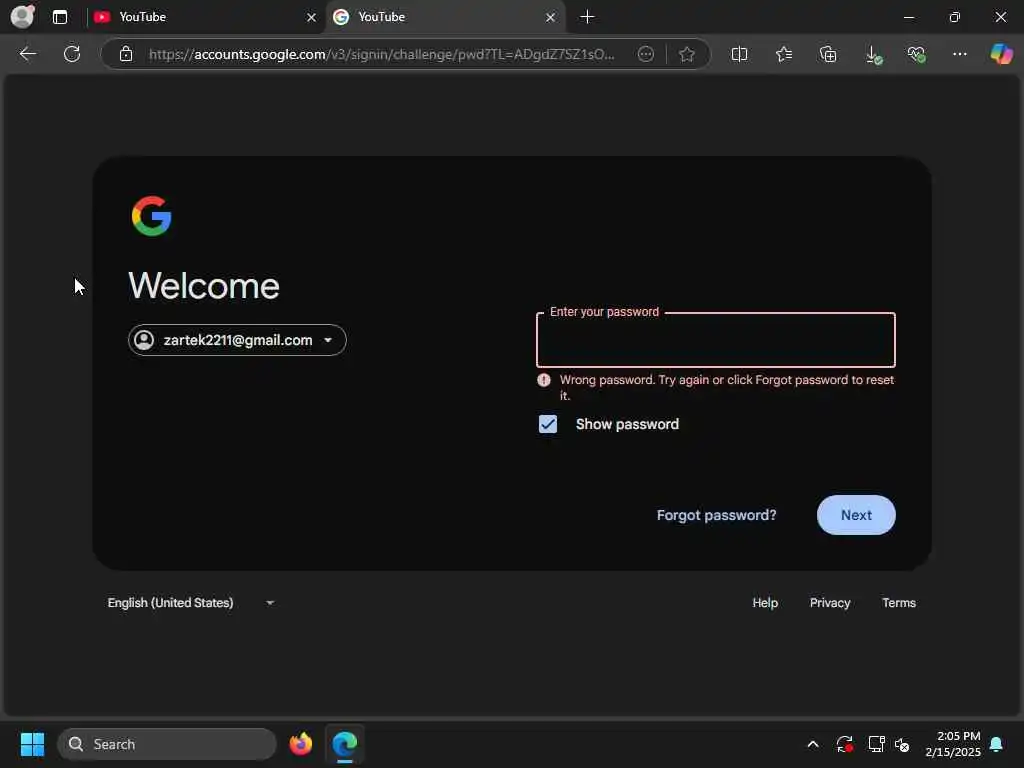Open the Downloads icon

tap(873, 54)
